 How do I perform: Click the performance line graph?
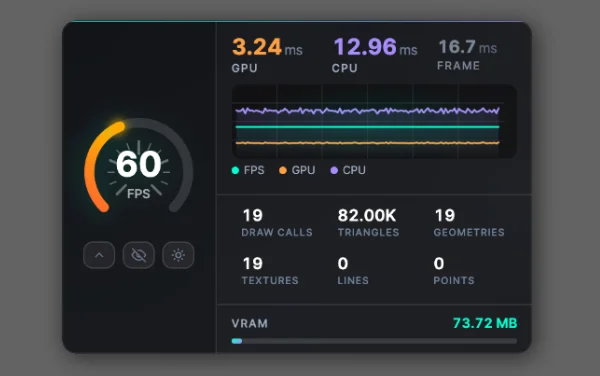click(x=374, y=121)
